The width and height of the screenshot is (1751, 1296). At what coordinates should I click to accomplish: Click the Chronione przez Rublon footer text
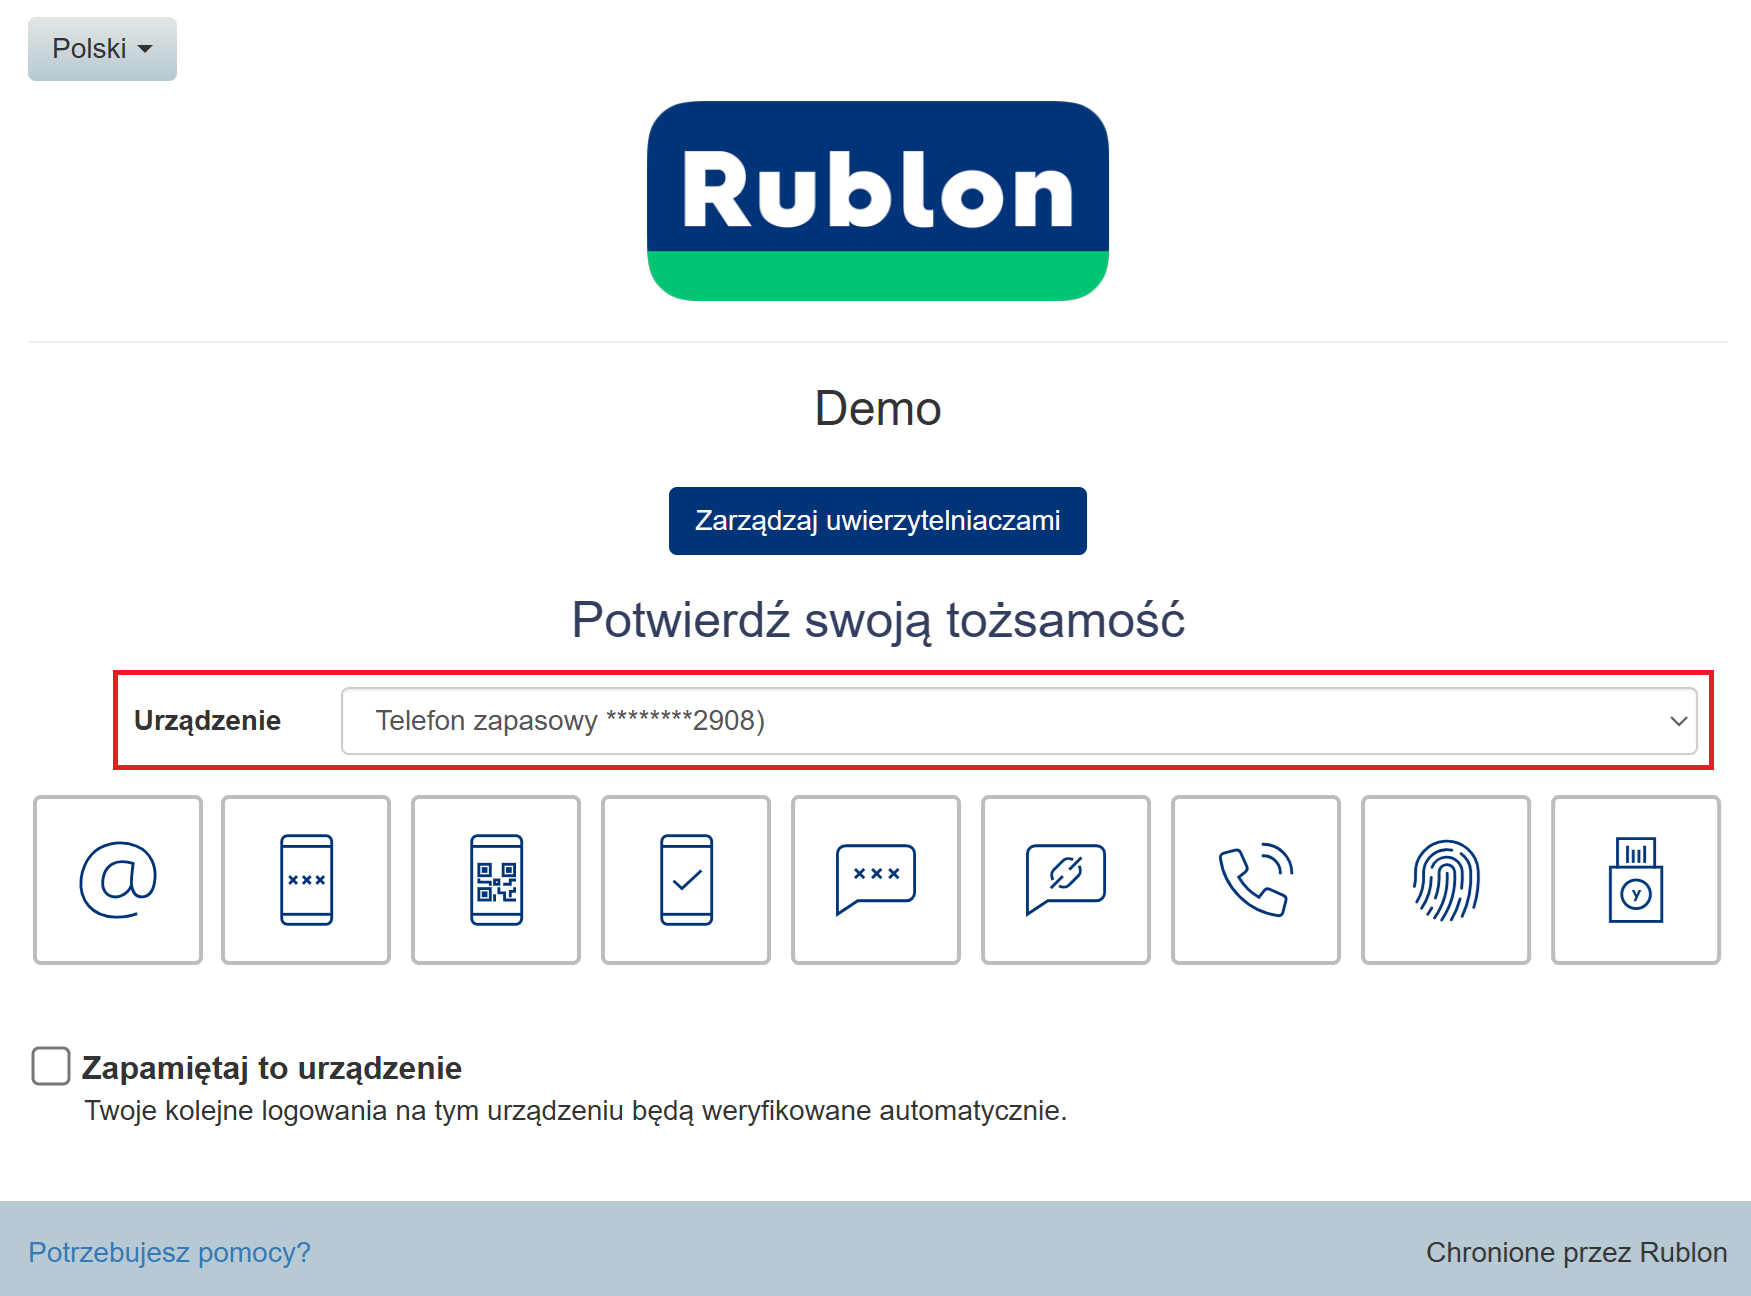click(x=1576, y=1252)
